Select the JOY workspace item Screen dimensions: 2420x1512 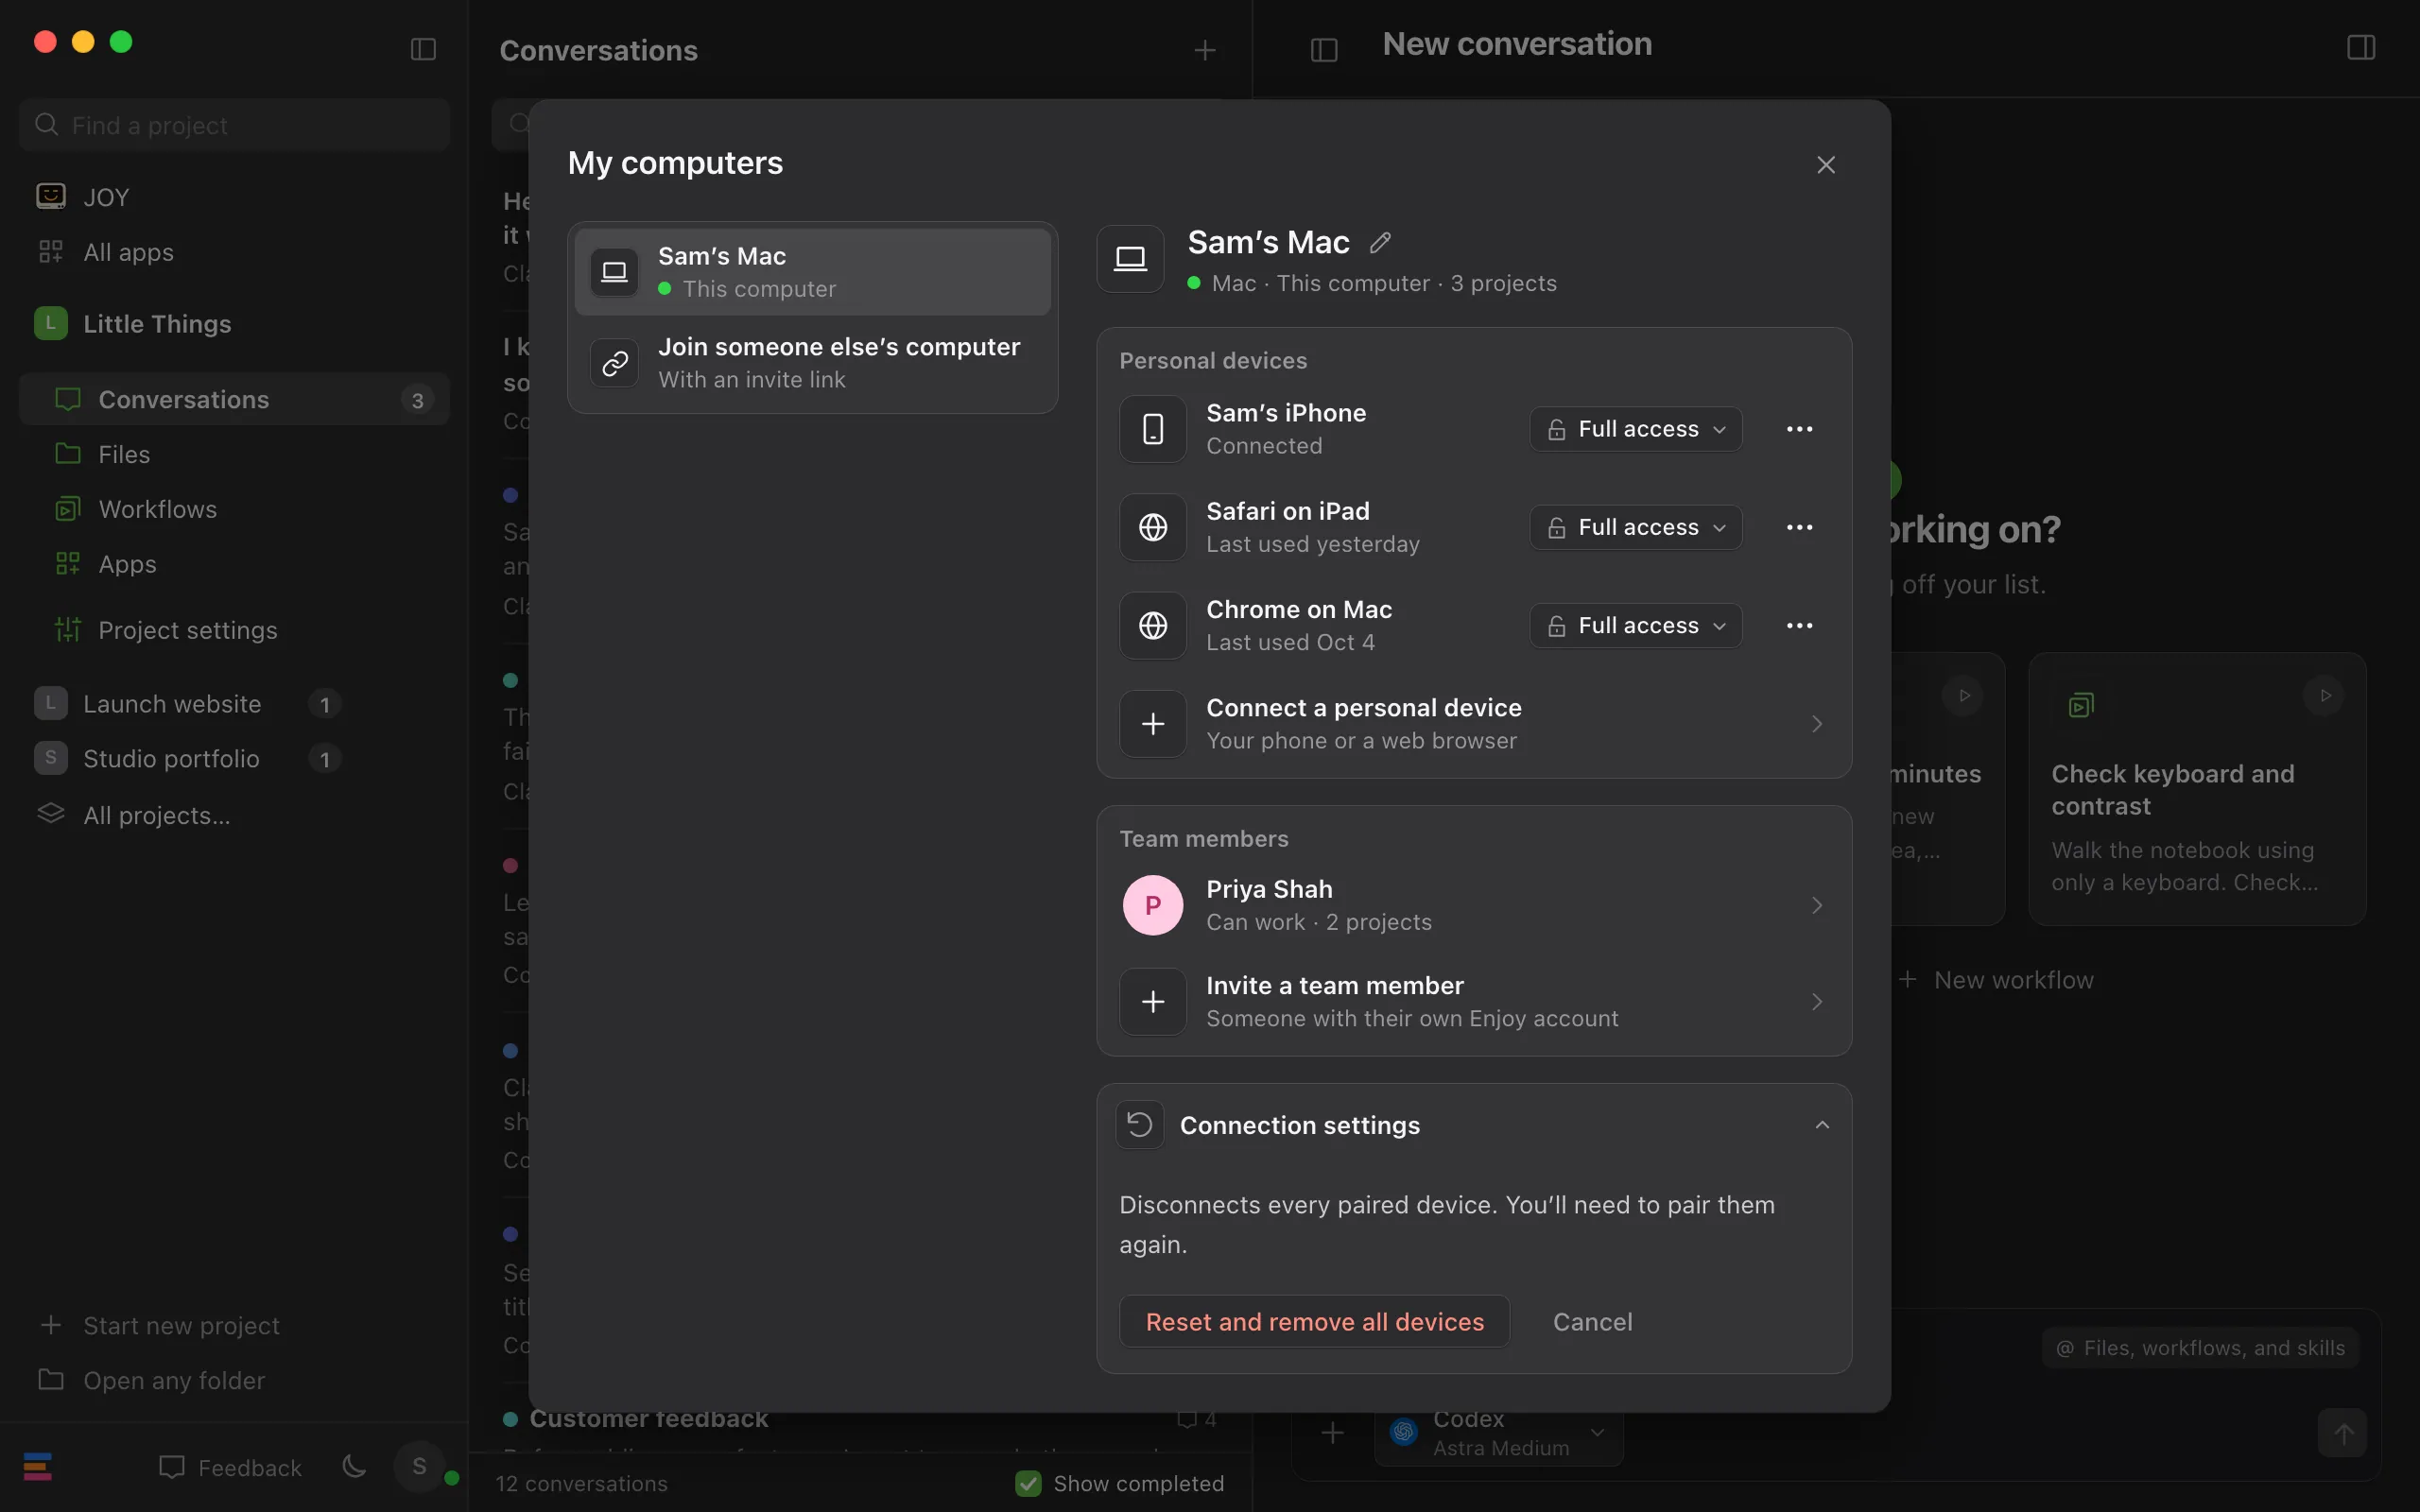click(234, 197)
